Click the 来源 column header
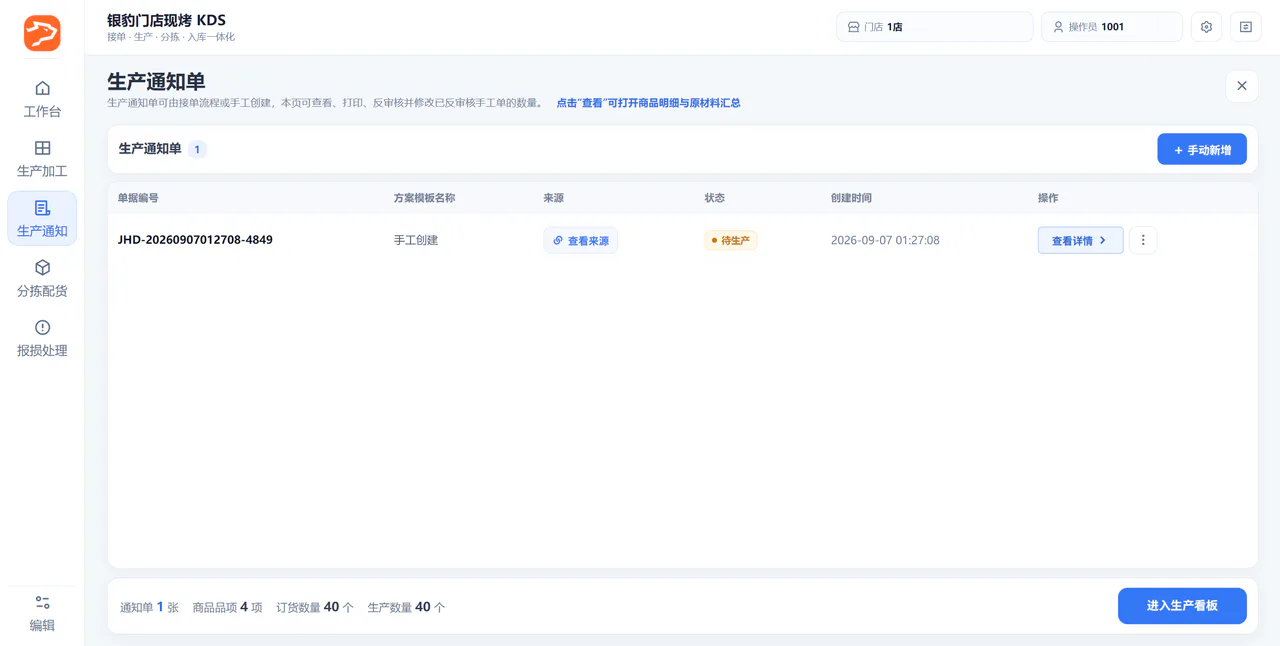1280x646 pixels. pos(554,198)
